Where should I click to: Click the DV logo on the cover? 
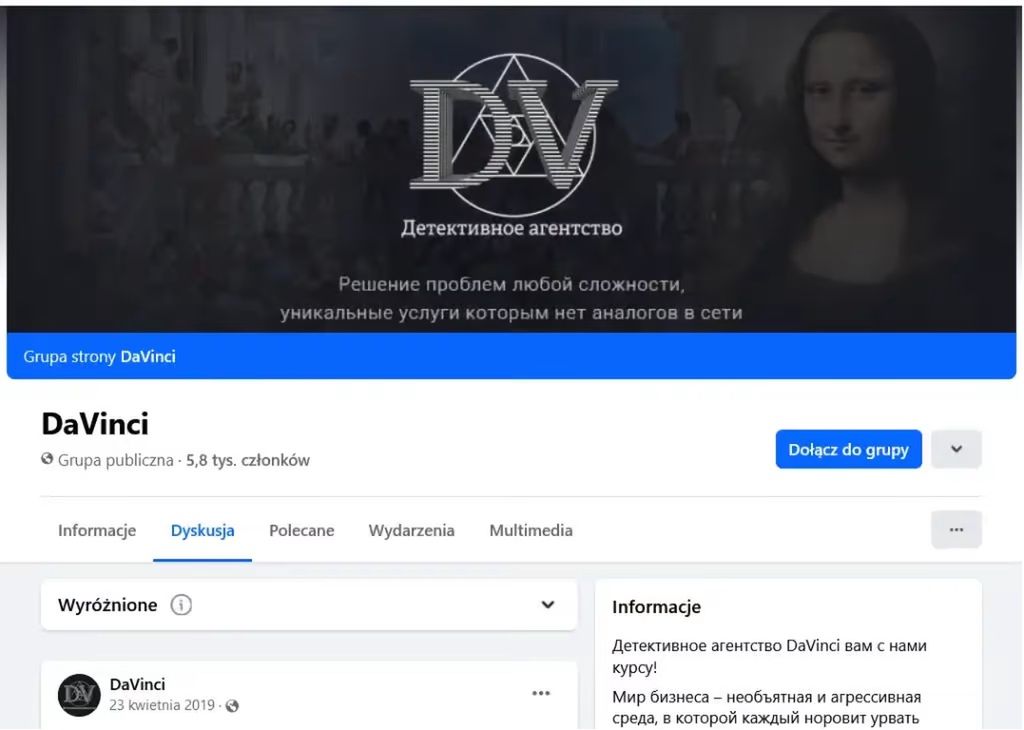(513, 136)
